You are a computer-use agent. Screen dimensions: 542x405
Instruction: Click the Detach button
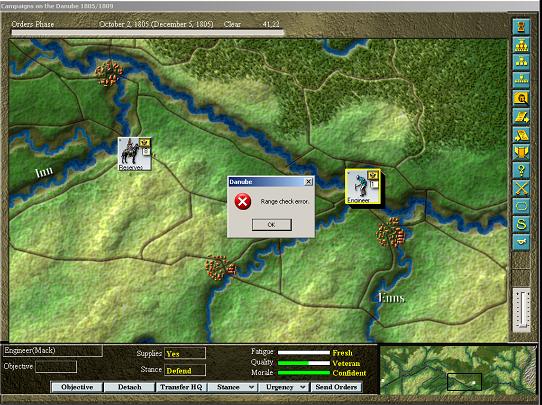(130, 387)
